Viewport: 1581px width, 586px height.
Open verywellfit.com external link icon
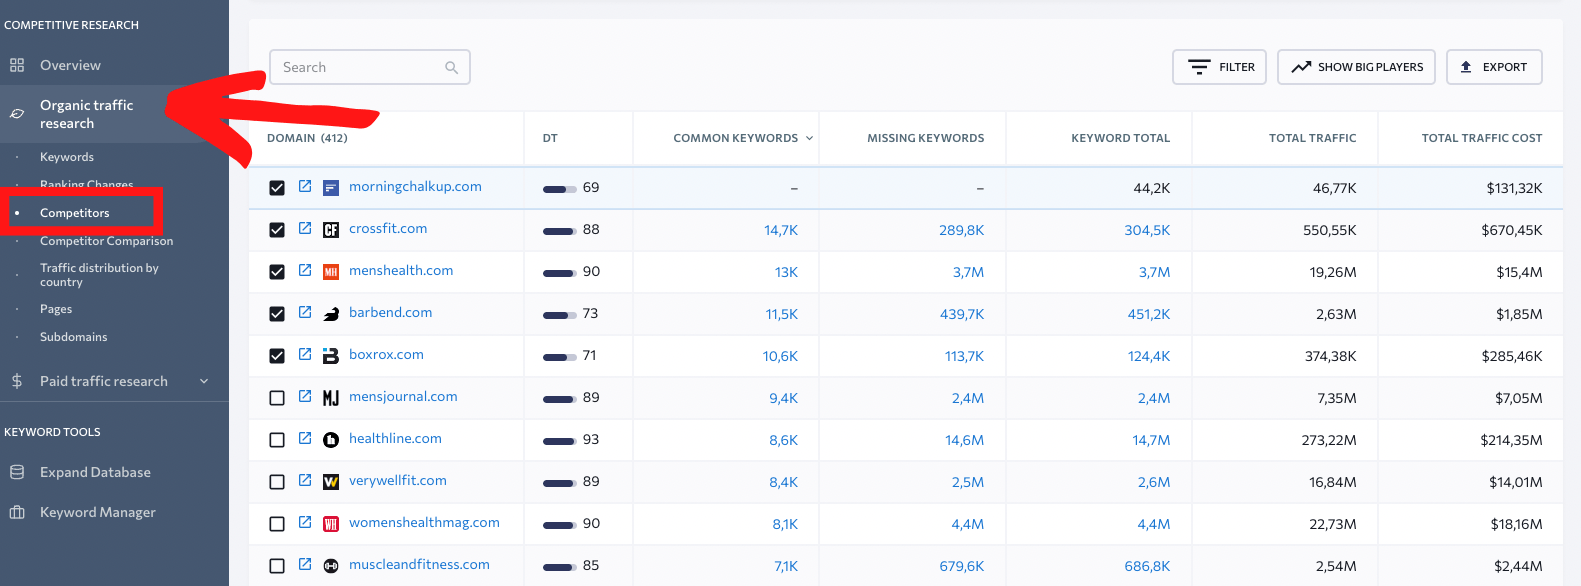point(305,481)
